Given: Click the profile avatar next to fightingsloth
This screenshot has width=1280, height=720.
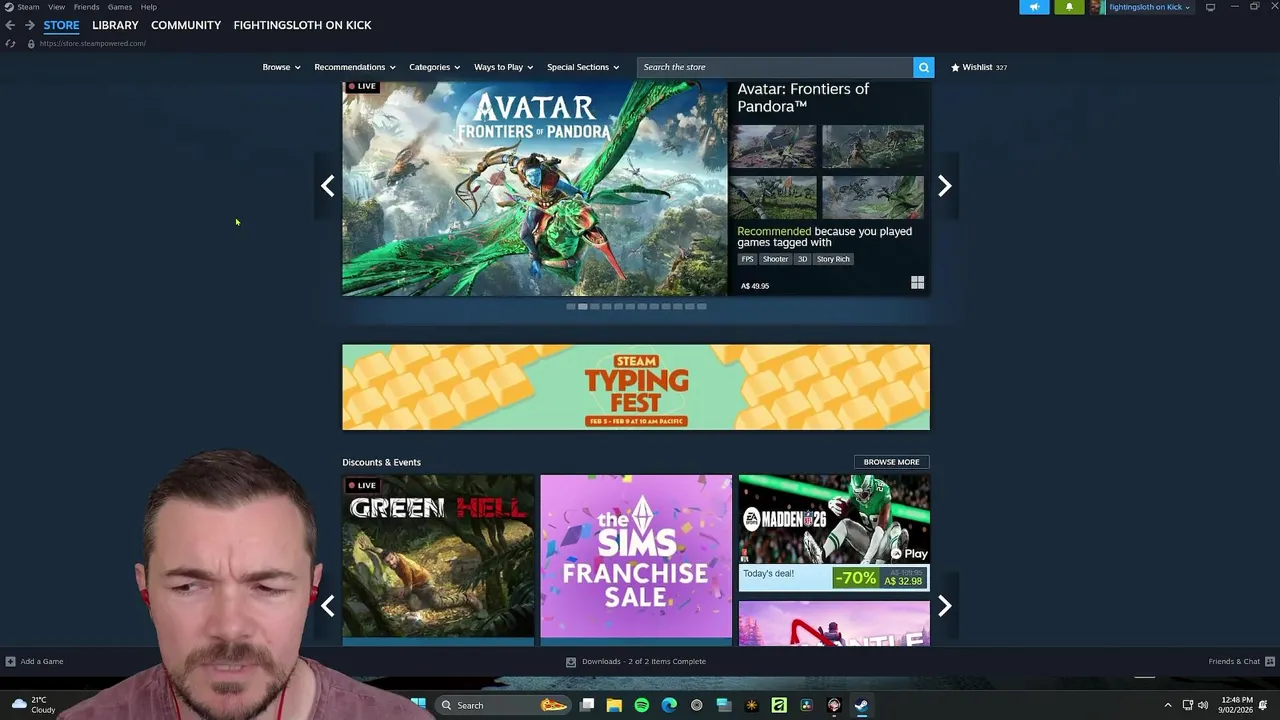Looking at the screenshot, I should [x=1097, y=7].
